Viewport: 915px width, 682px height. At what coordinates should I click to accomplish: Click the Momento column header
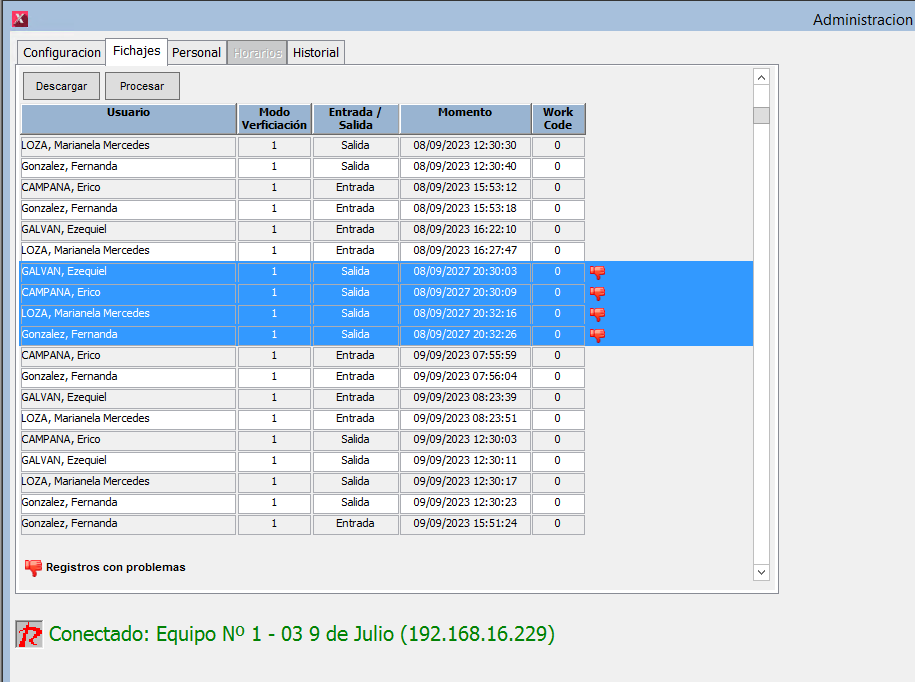pos(465,119)
